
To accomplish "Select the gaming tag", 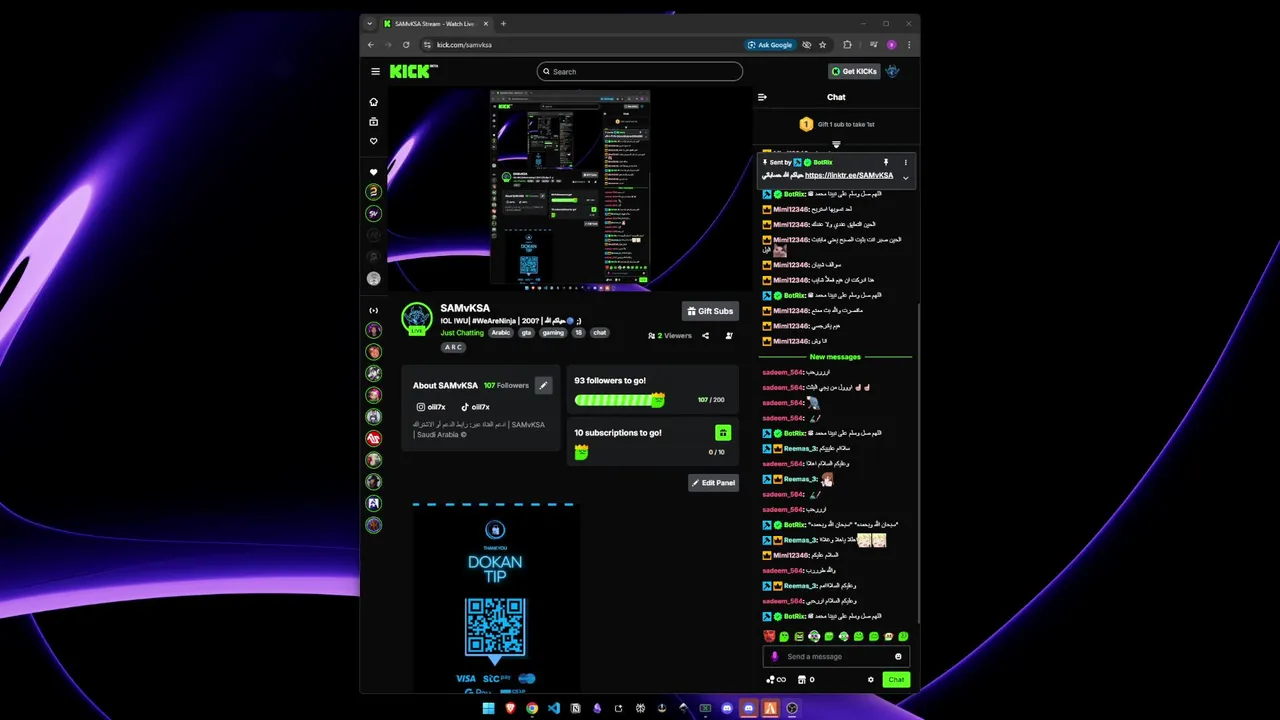I will click(553, 333).
